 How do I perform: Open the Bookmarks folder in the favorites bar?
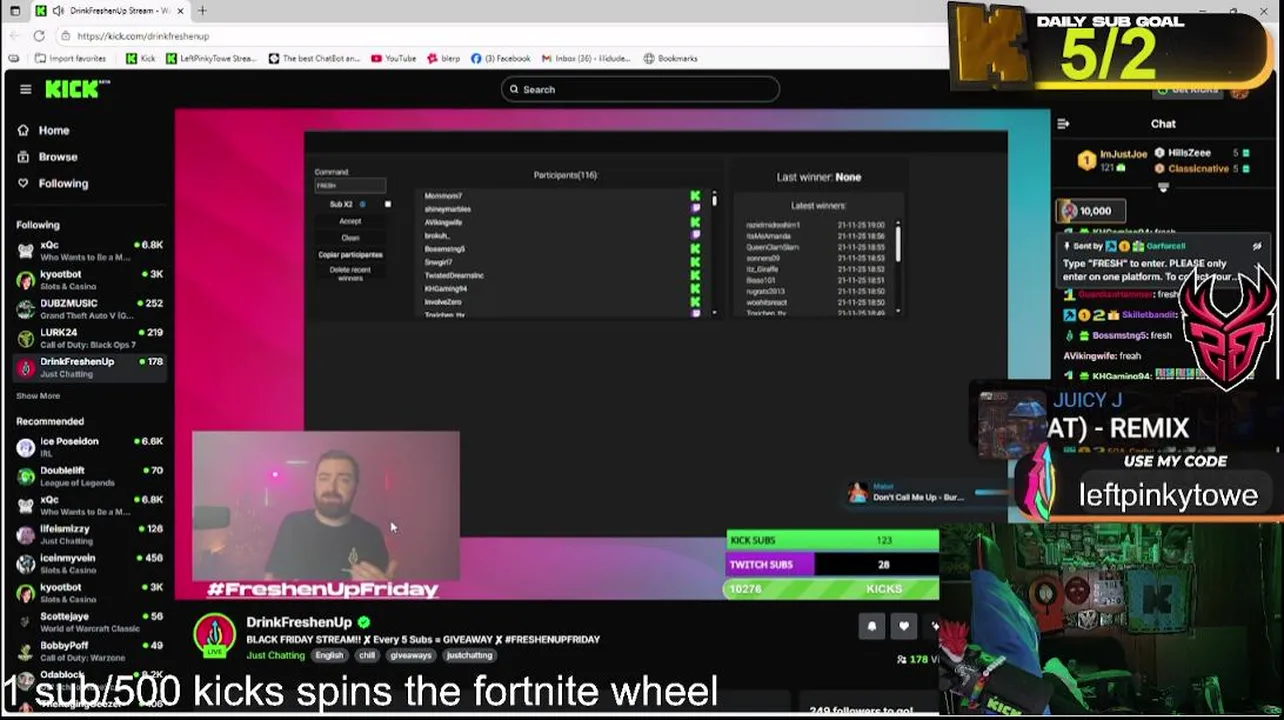coord(670,58)
